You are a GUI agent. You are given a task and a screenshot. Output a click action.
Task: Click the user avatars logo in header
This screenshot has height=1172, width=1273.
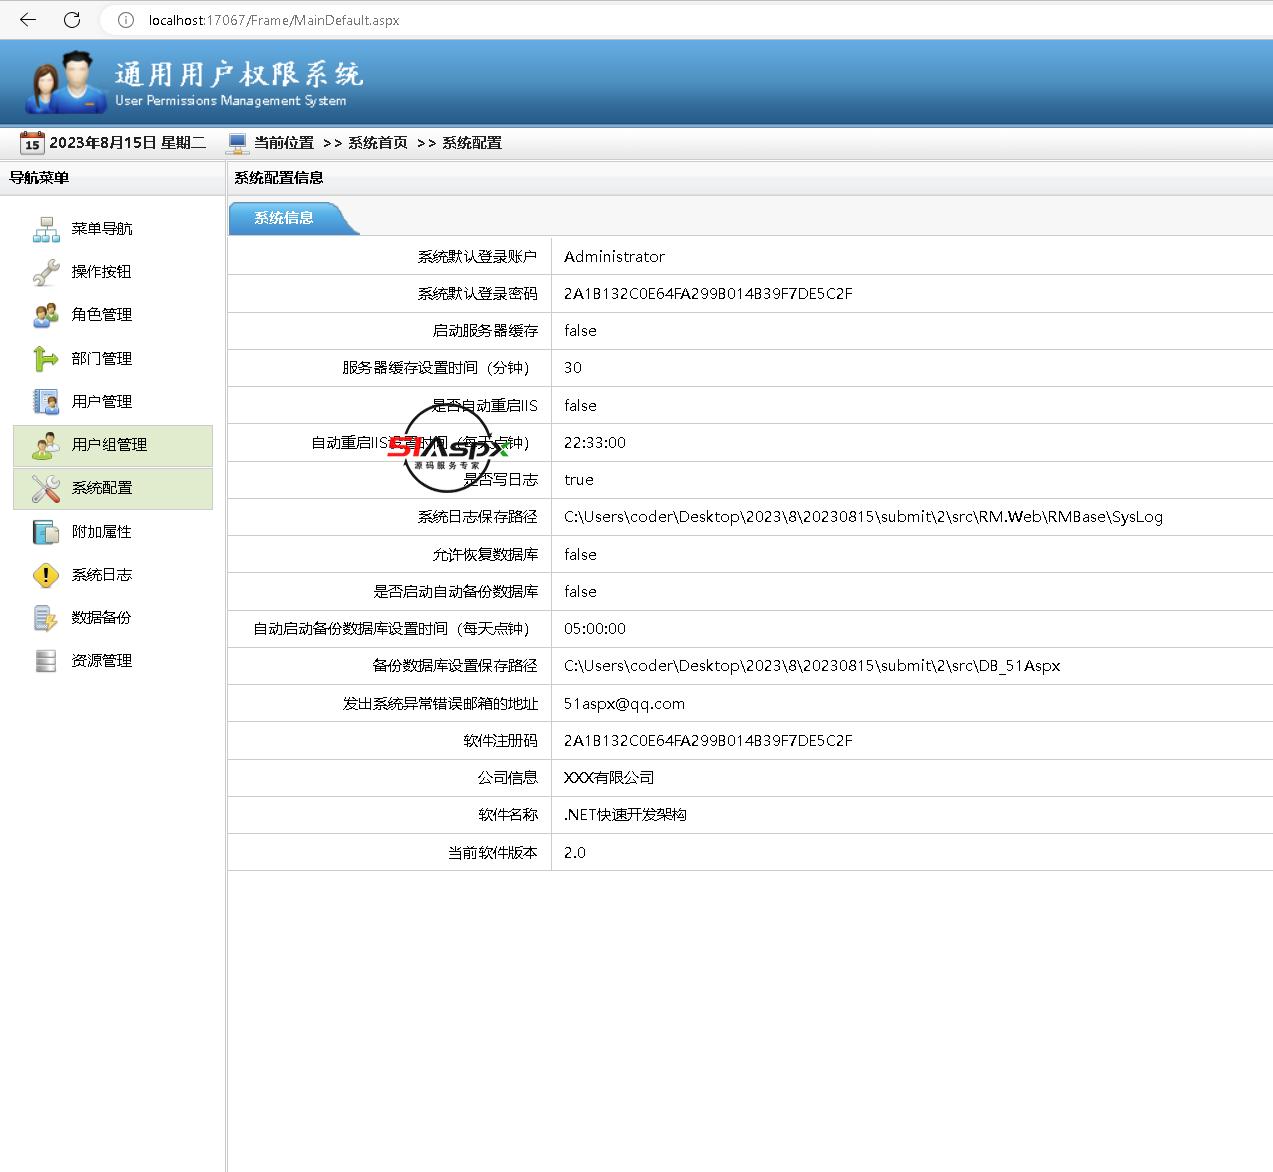pos(66,82)
